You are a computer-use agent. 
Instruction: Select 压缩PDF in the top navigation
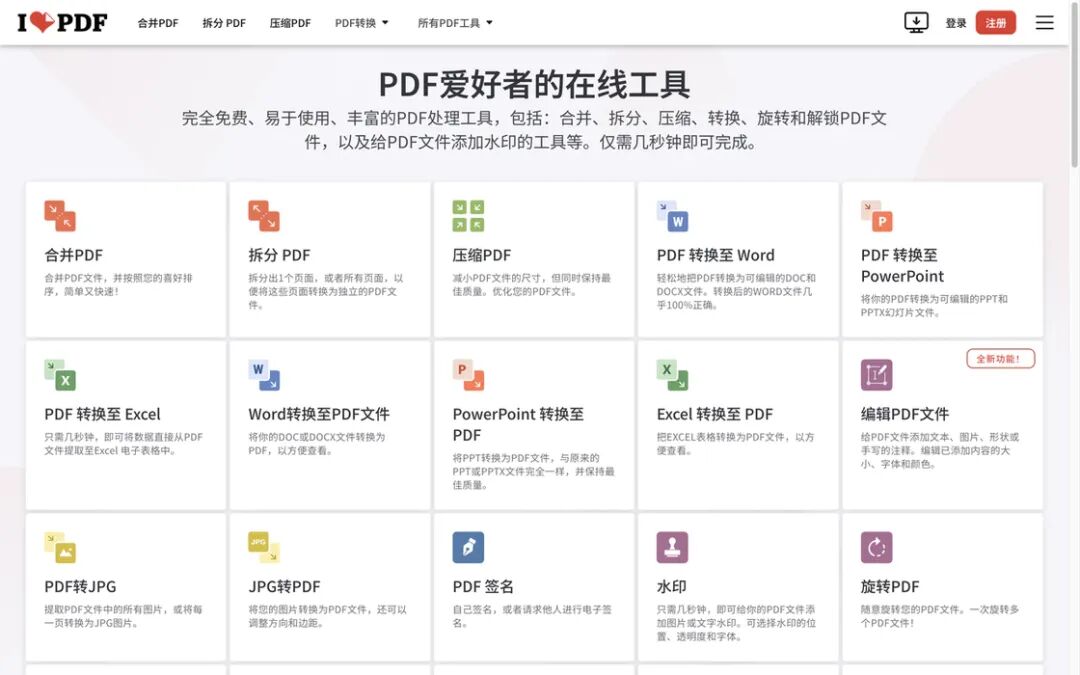[x=290, y=23]
